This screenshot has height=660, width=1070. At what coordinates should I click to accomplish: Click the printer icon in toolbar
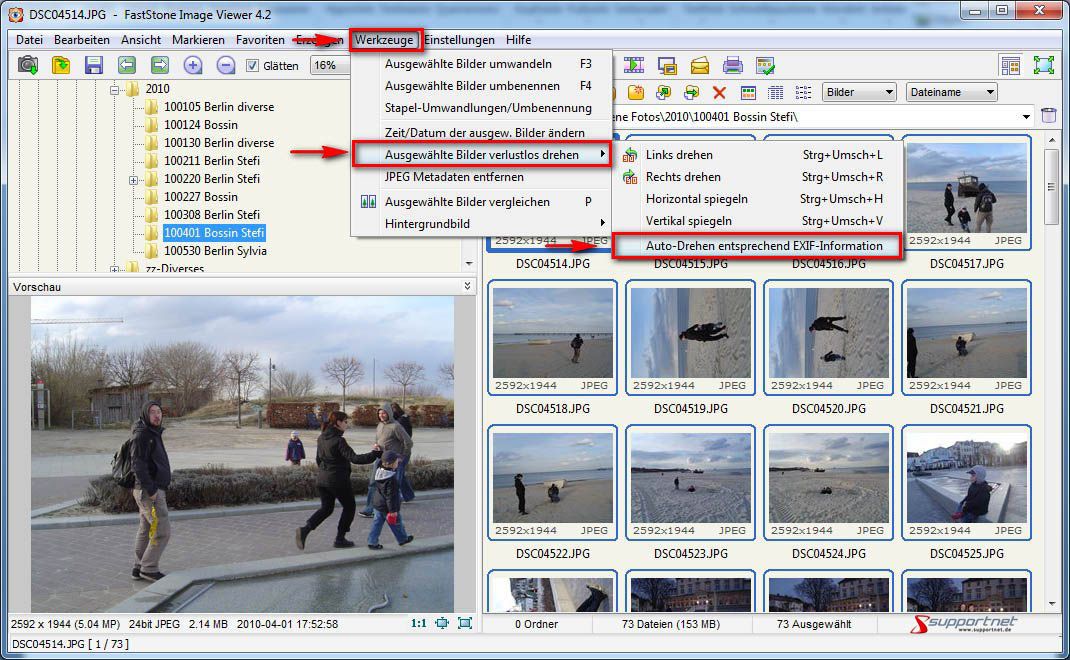(733, 65)
